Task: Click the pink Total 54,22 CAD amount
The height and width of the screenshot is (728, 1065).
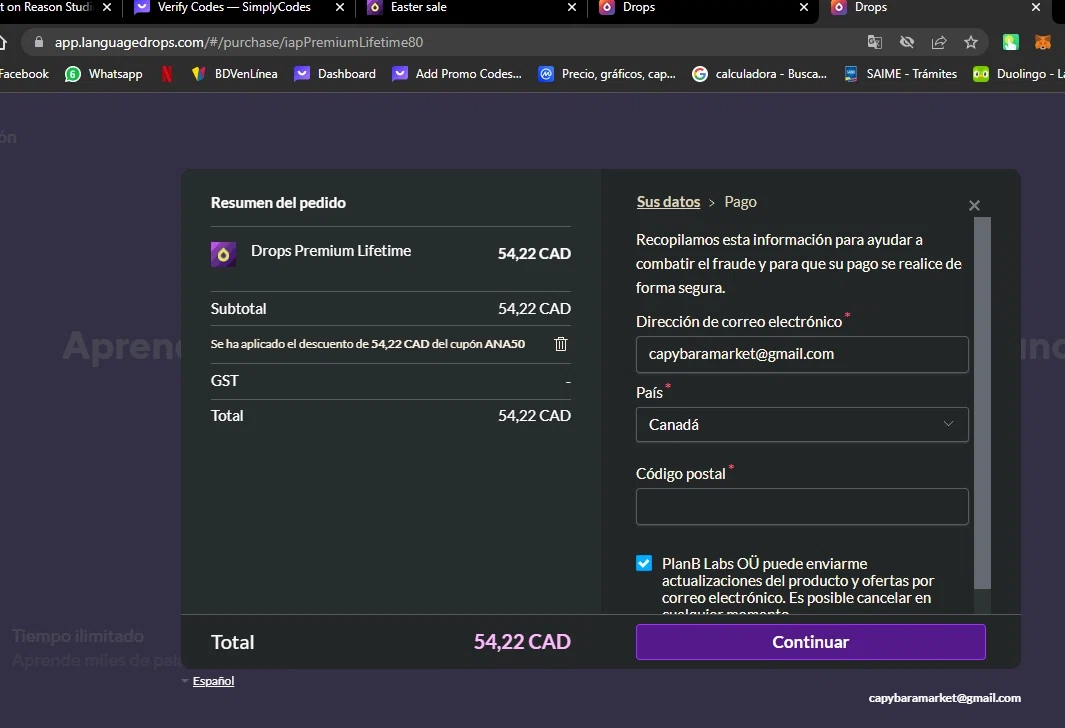Action: tap(522, 642)
